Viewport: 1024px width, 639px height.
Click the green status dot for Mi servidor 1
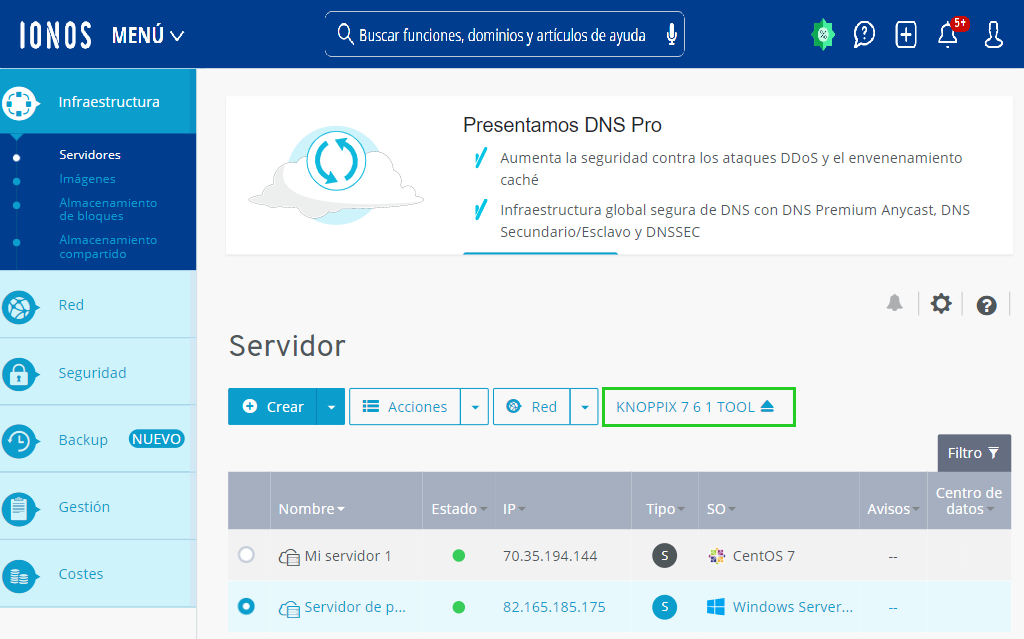pos(458,556)
